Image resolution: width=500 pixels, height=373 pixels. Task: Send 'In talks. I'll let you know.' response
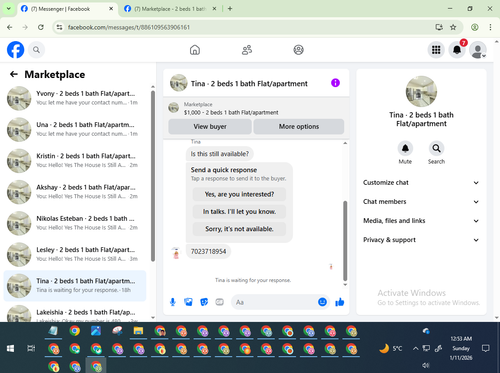(x=239, y=212)
